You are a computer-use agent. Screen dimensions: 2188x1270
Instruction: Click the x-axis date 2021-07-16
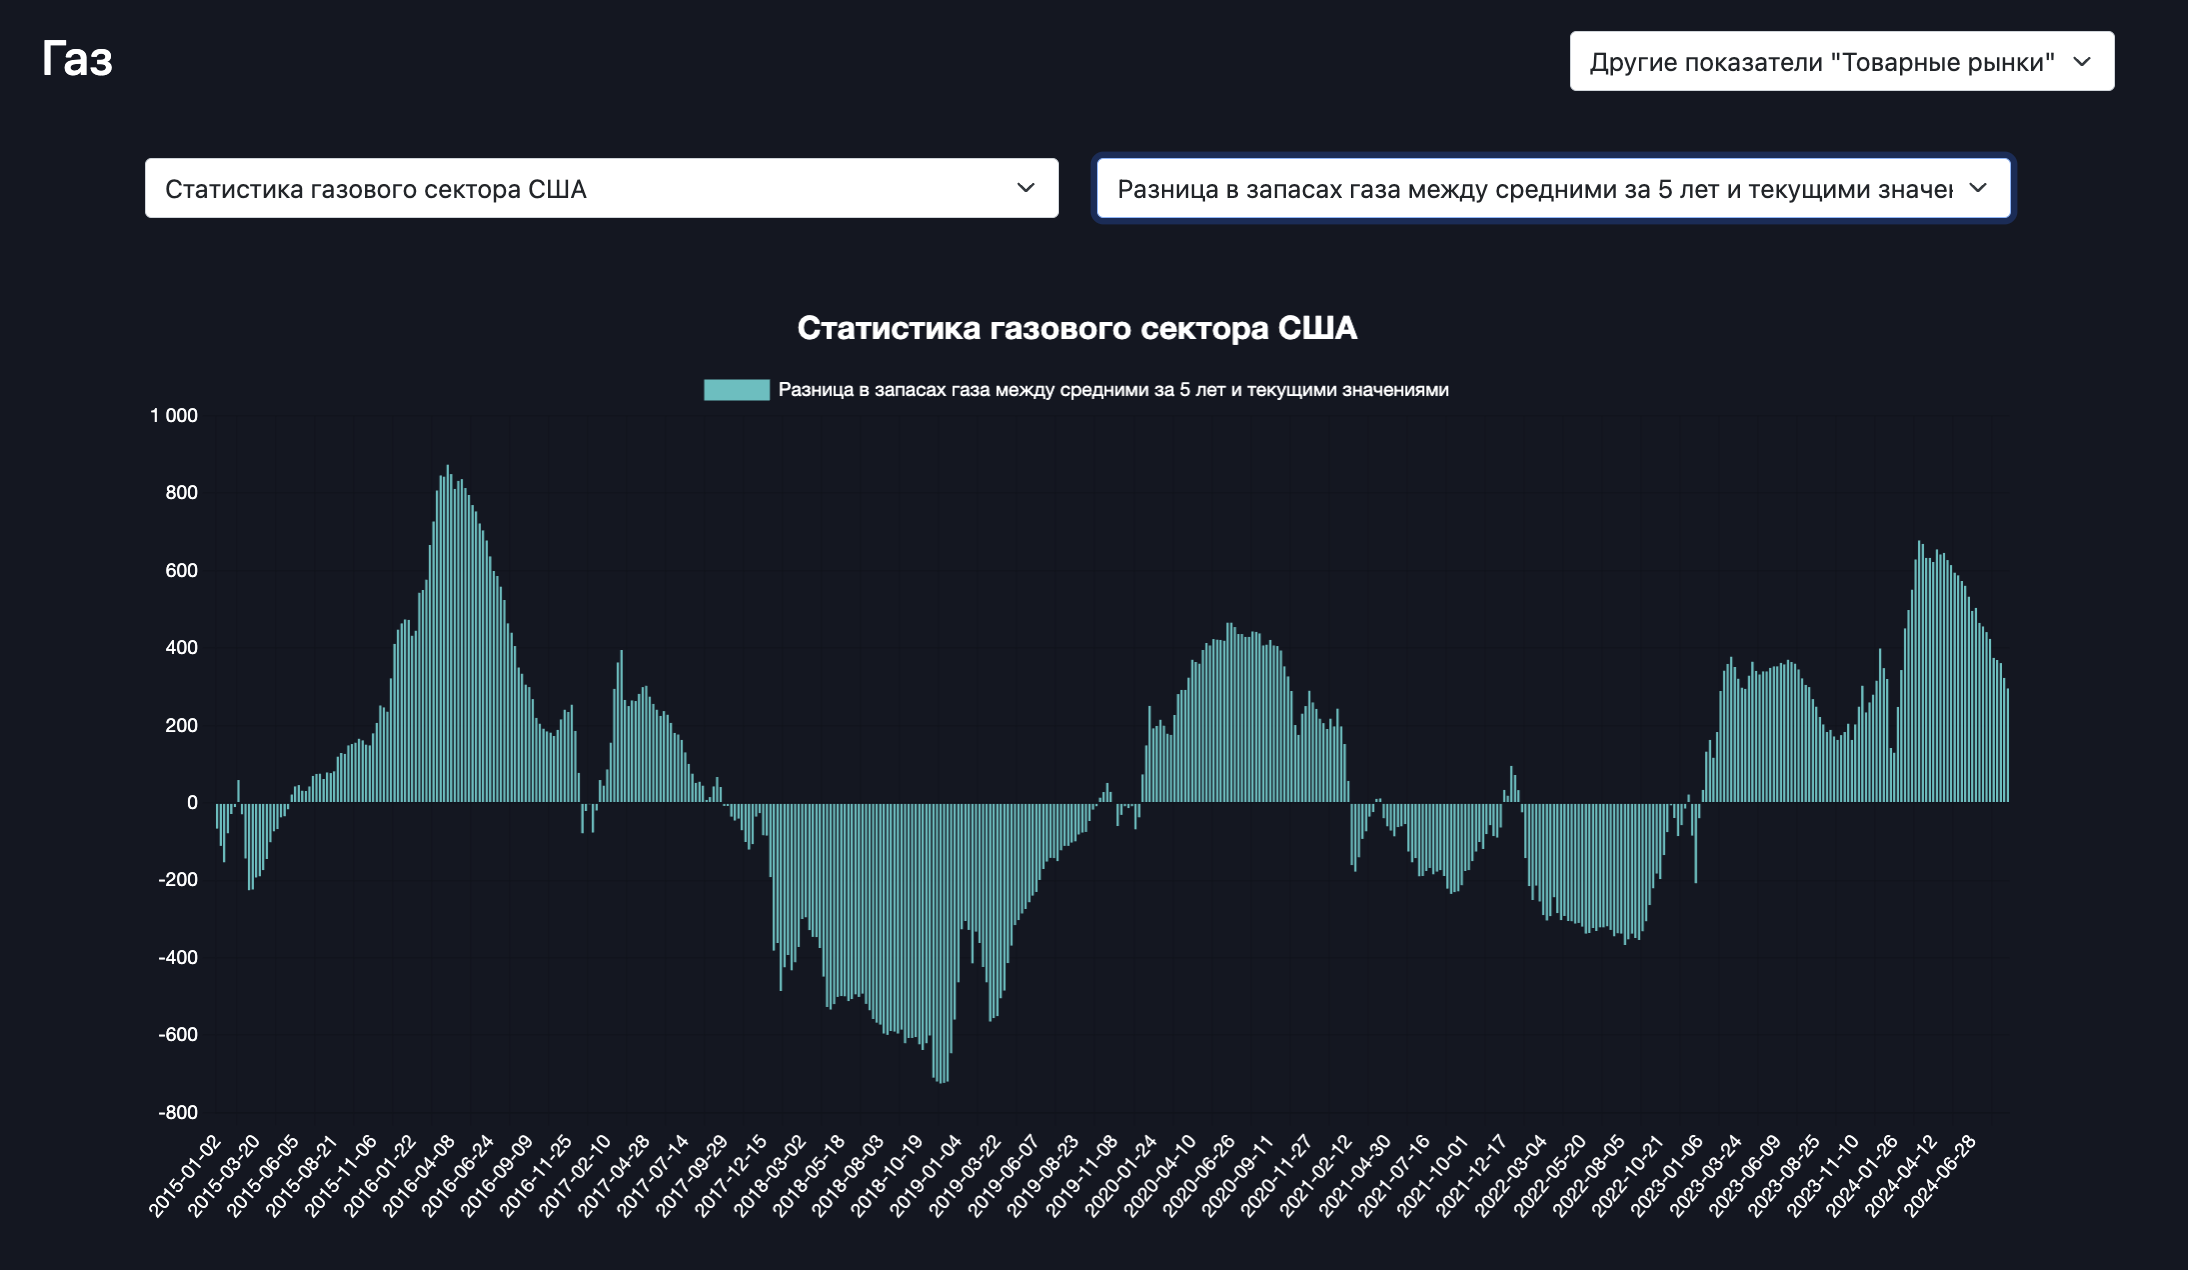click(1394, 1176)
